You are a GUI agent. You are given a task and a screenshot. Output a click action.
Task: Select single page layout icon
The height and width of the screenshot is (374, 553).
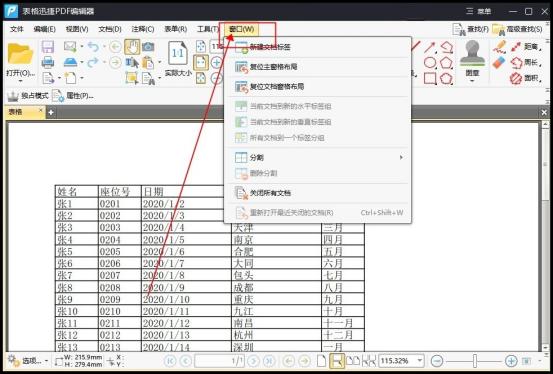[x=321, y=361]
